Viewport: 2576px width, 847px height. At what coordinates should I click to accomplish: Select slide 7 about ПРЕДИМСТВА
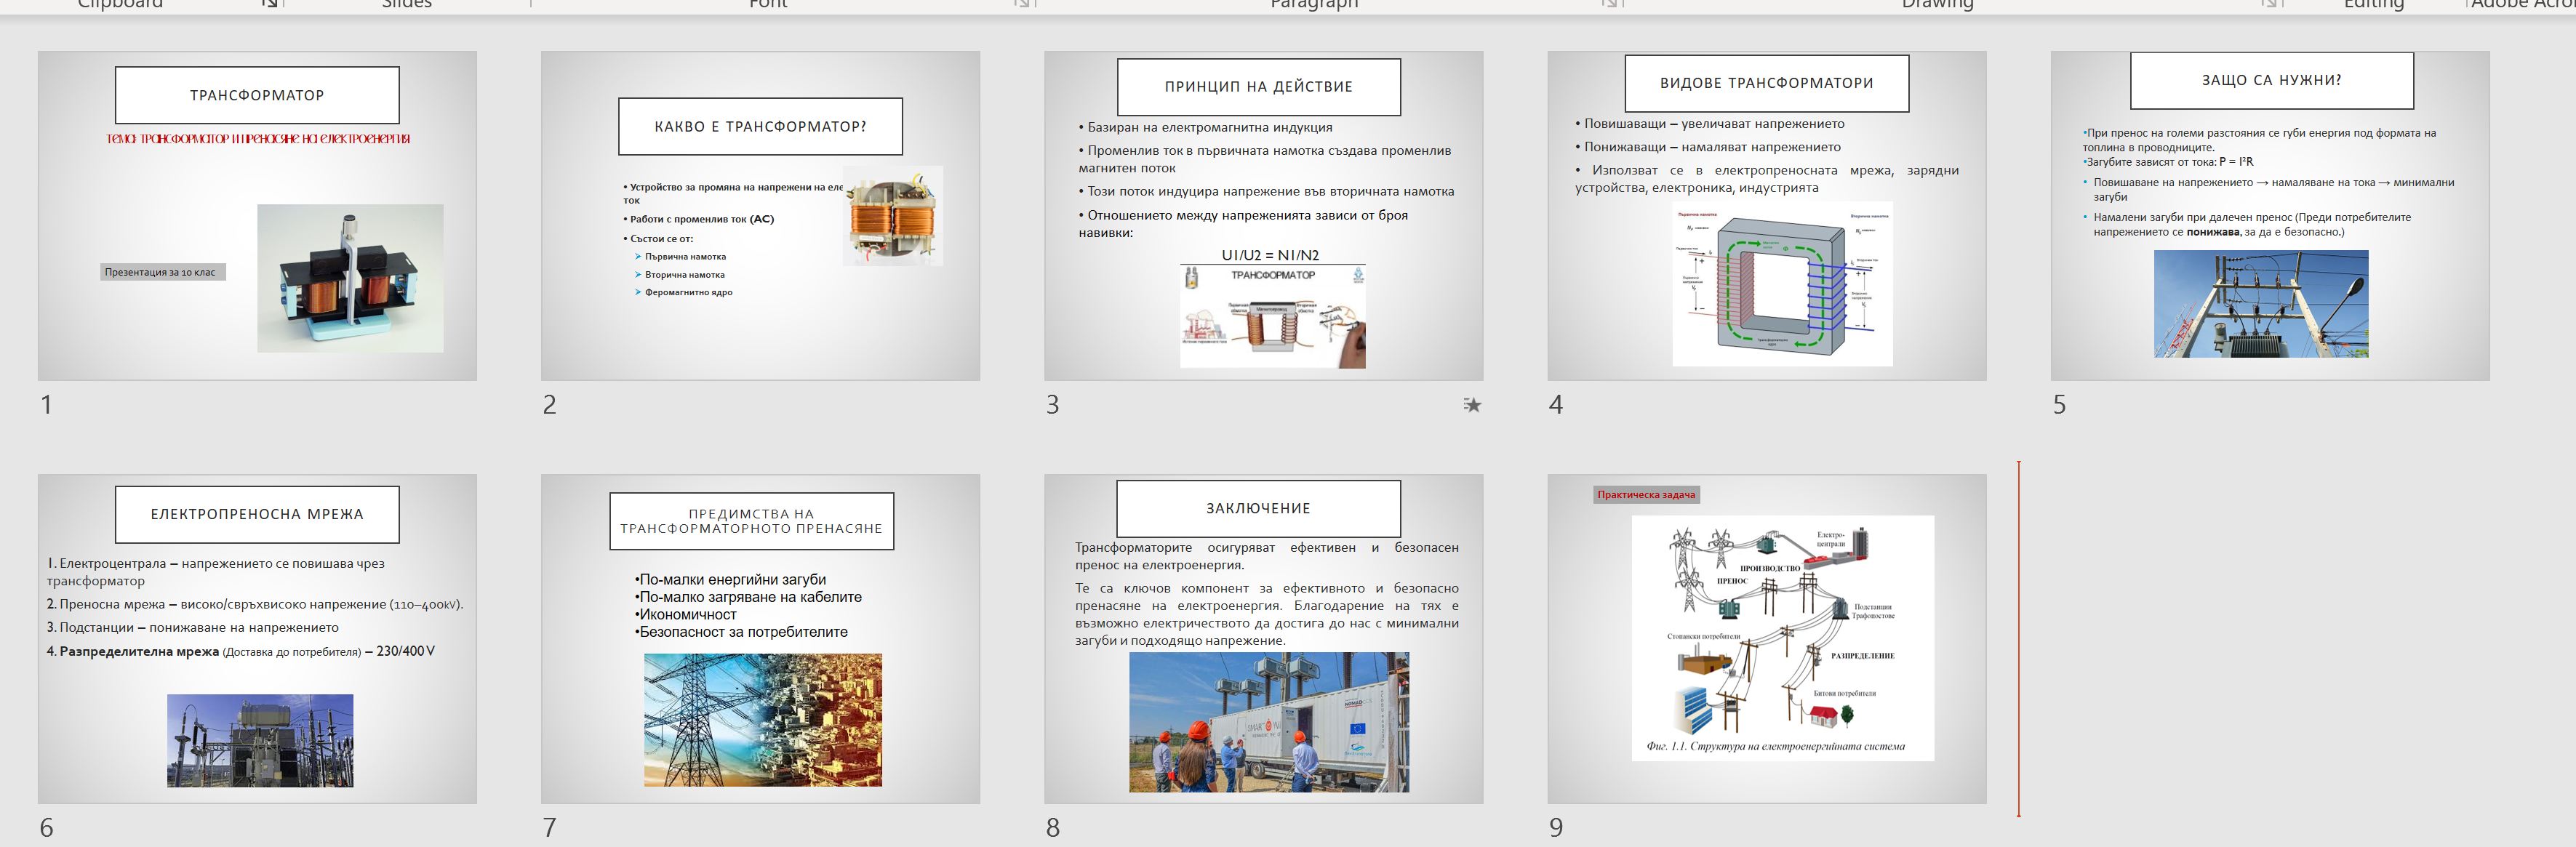(760, 638)
